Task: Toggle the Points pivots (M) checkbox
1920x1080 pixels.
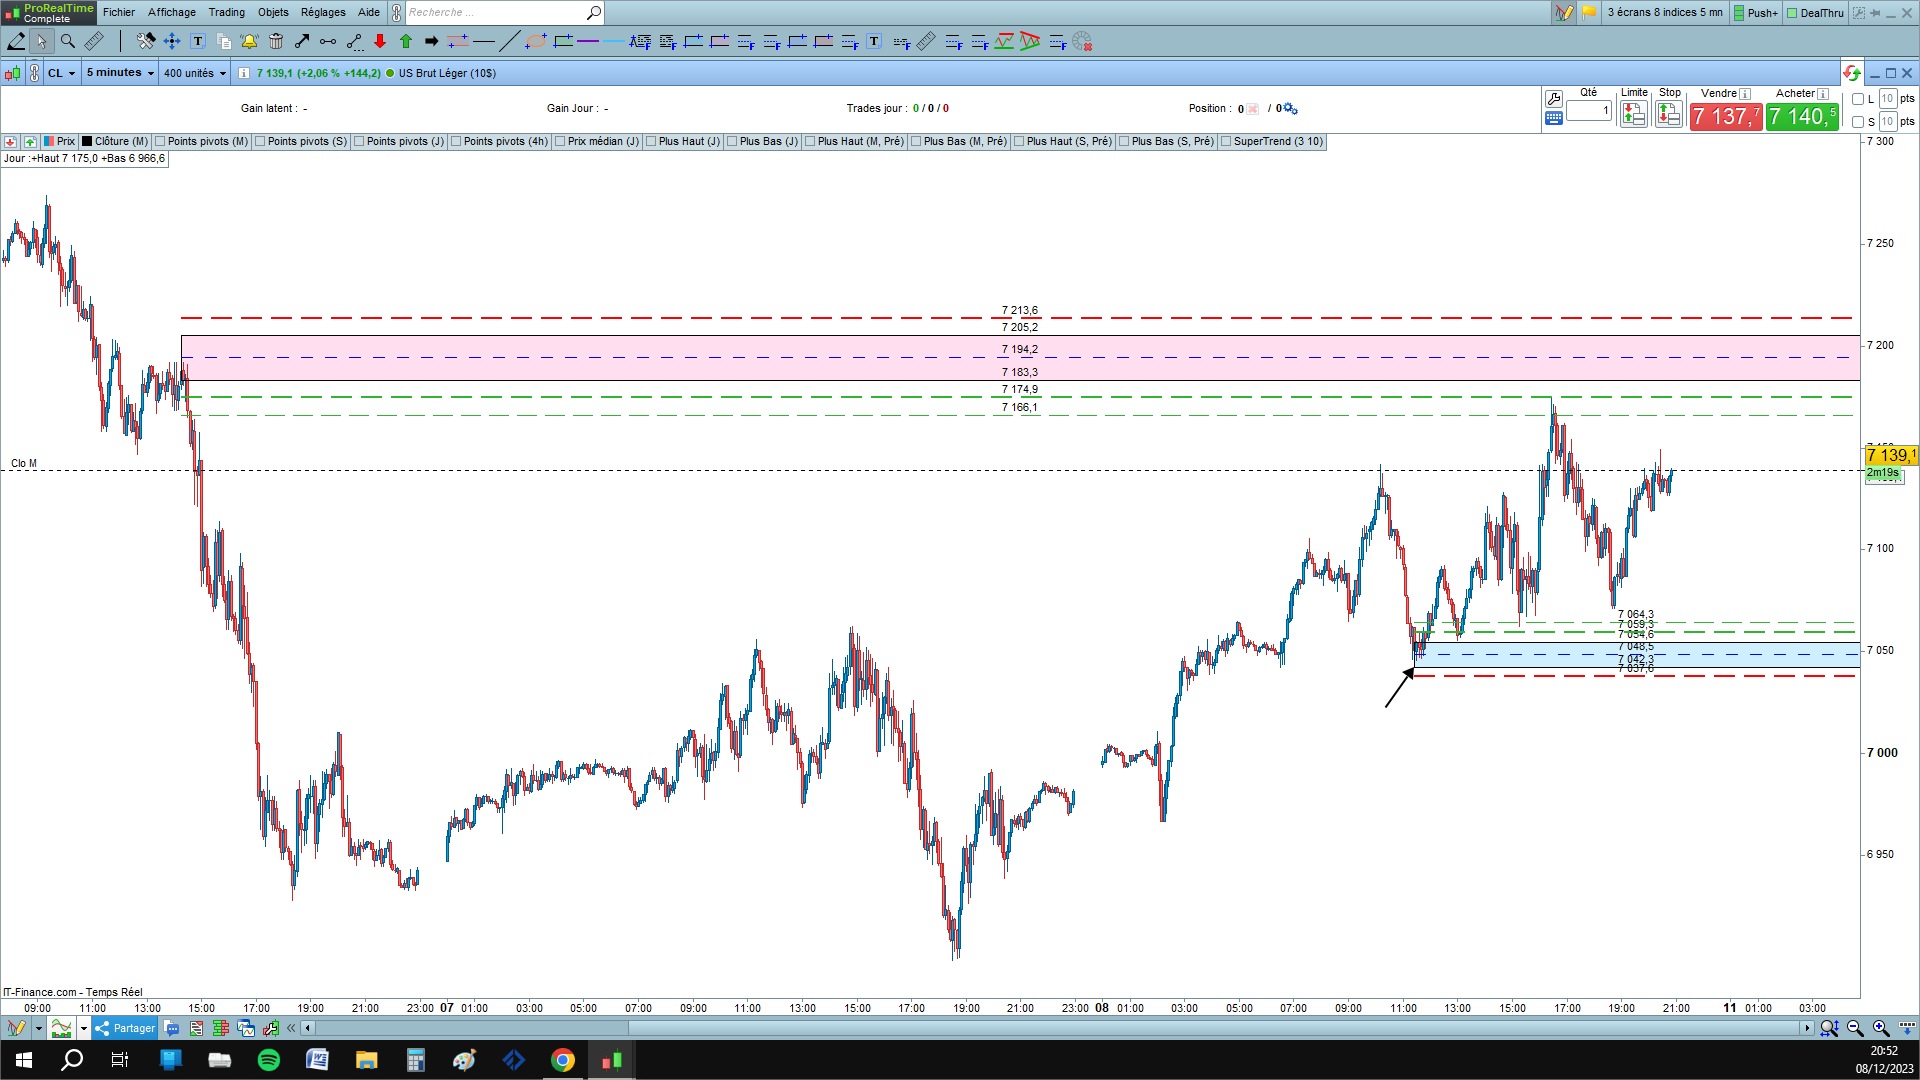Action: (x=160, y=141)
